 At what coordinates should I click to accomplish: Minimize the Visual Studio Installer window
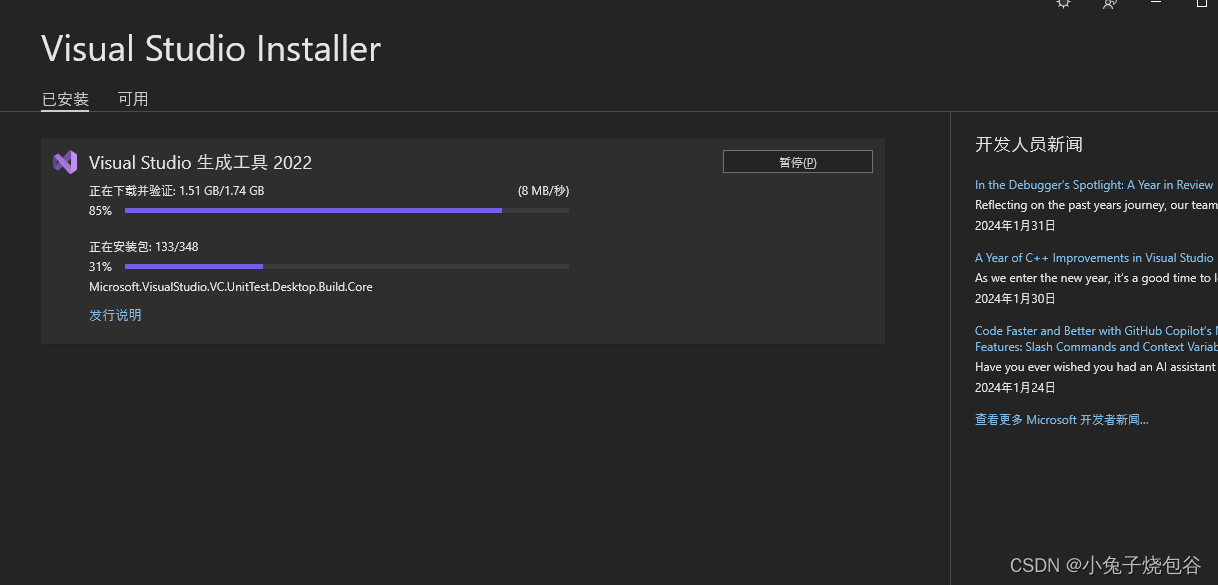(x=1156, y=4)
